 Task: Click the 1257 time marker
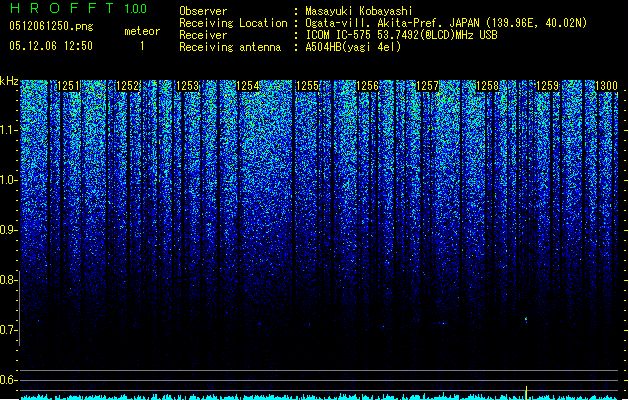(428, 86)
